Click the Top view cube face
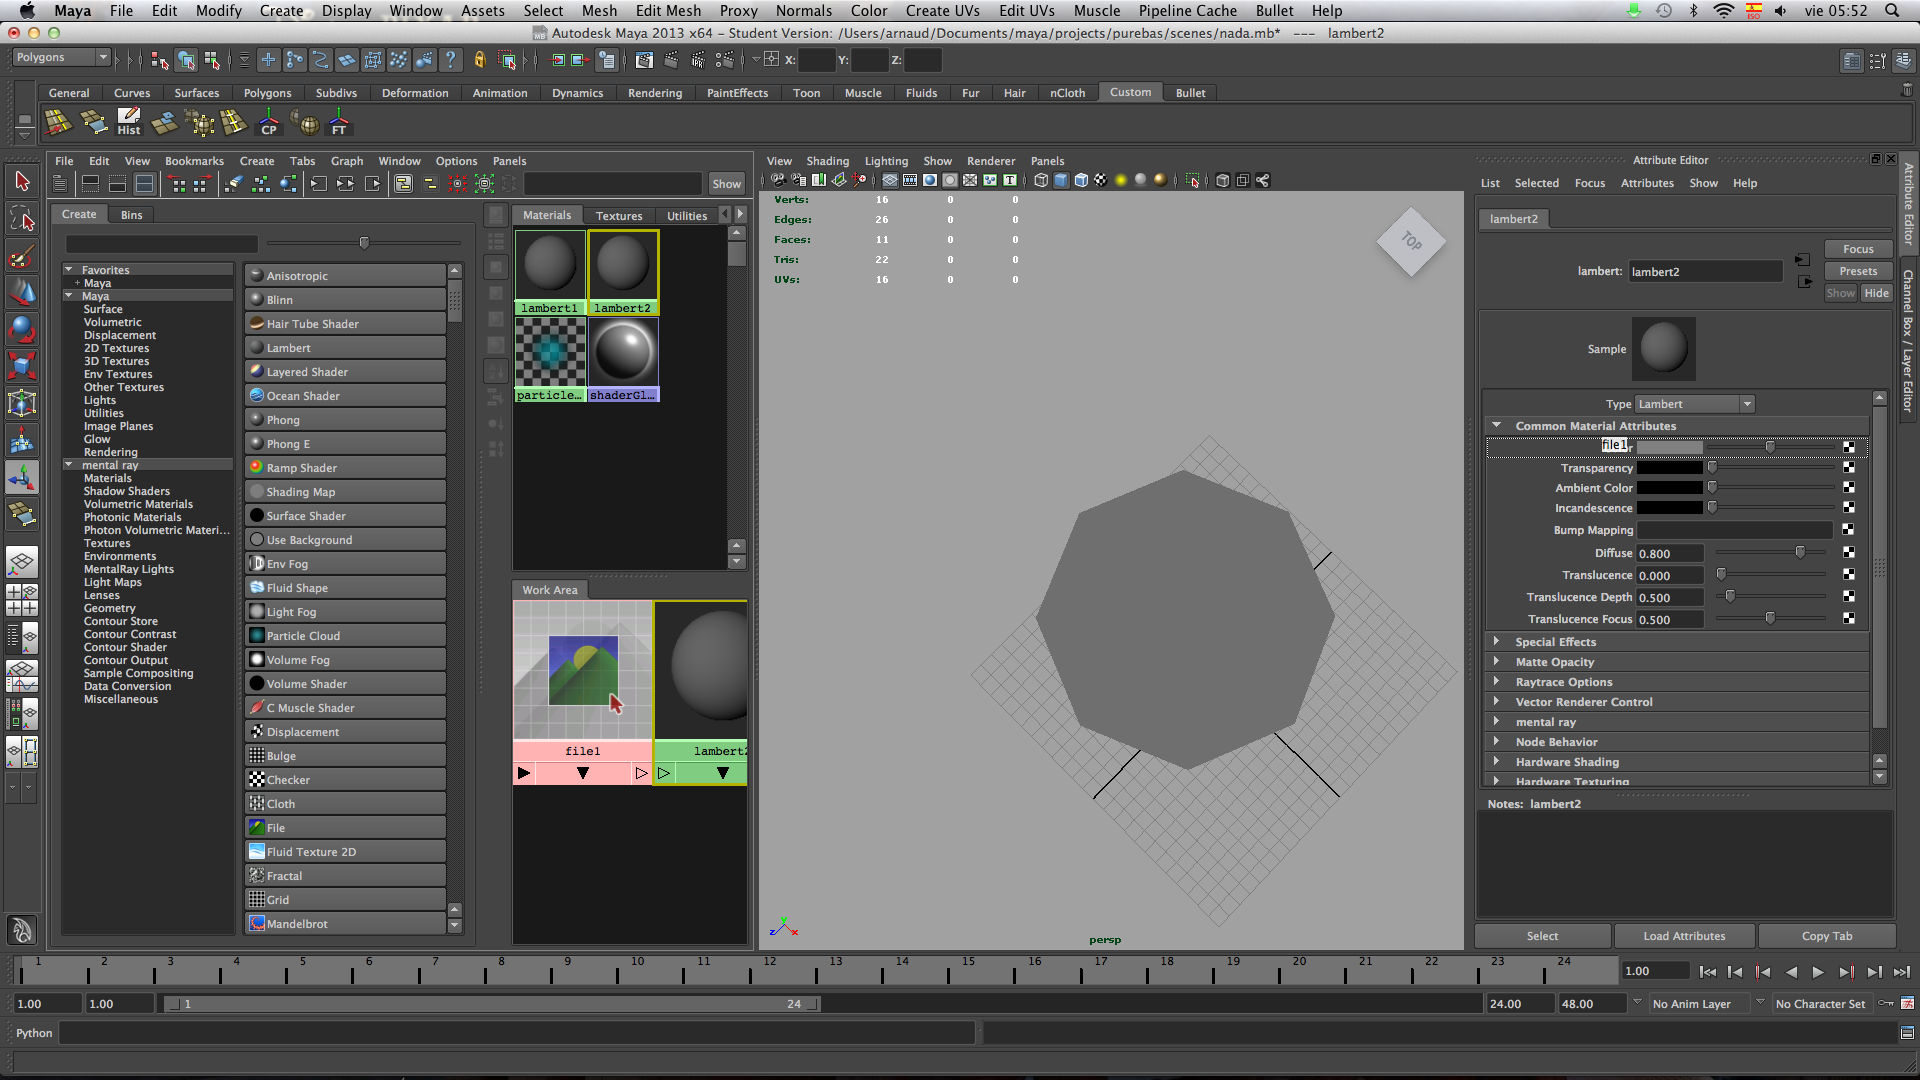 1410,242
